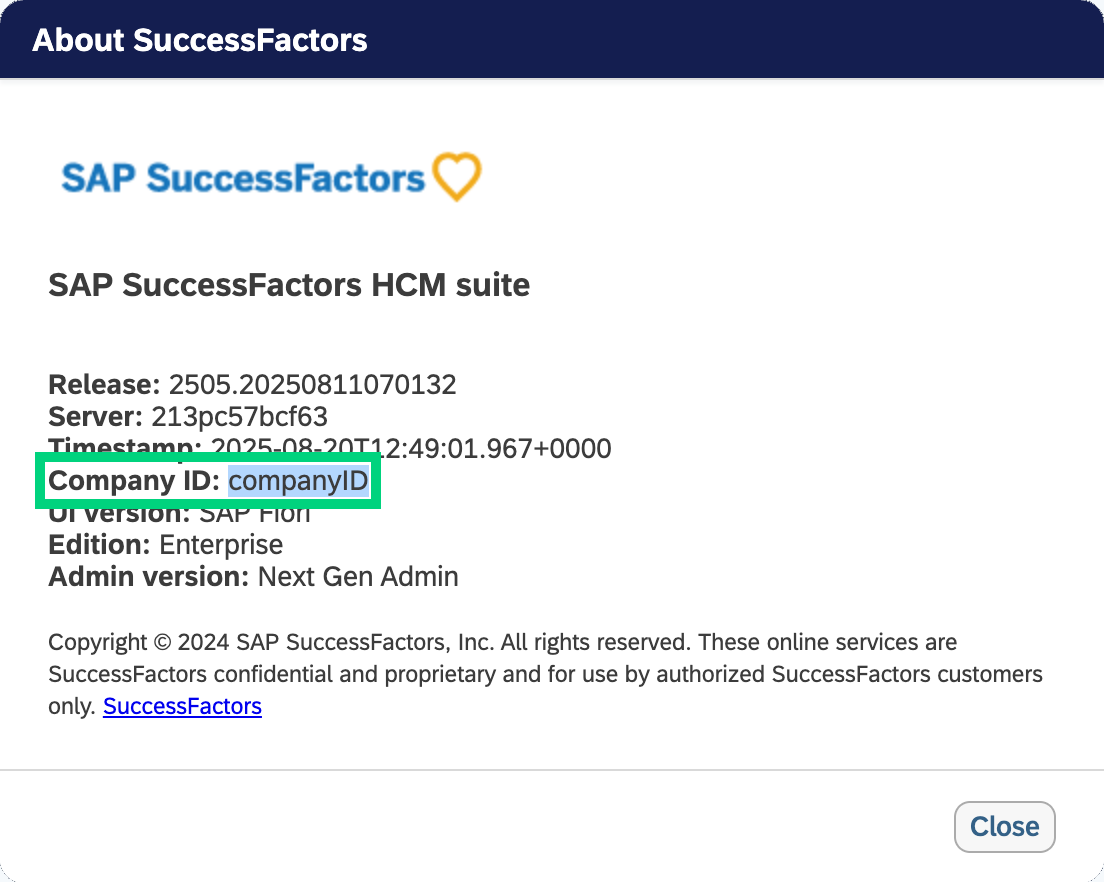
Task: Click the yellow heart logo icon
Action: click(x=457, y=177)
